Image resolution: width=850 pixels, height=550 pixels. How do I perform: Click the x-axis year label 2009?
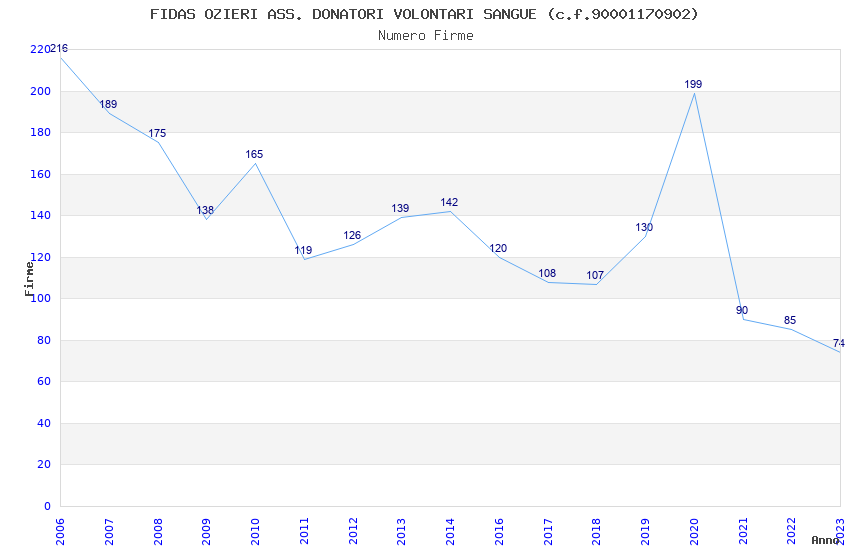point(206,532)
